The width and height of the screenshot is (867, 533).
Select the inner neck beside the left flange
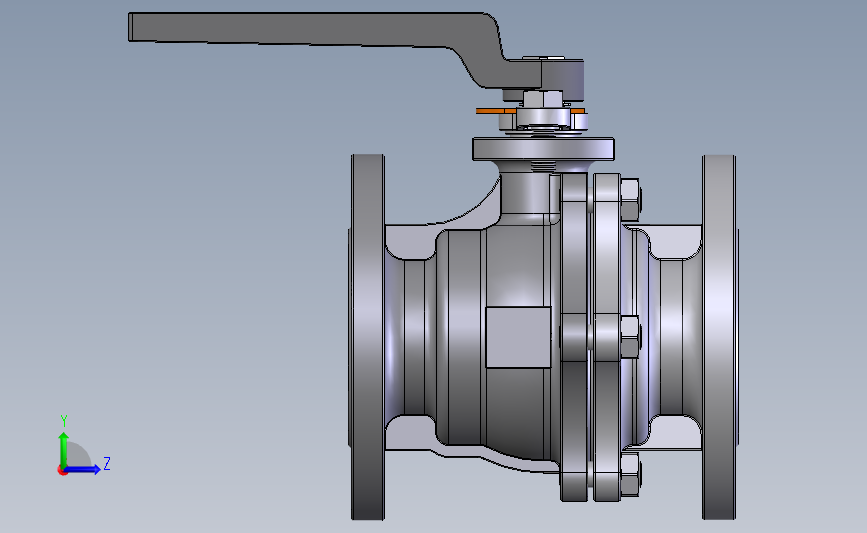click(x=414, y=337)
